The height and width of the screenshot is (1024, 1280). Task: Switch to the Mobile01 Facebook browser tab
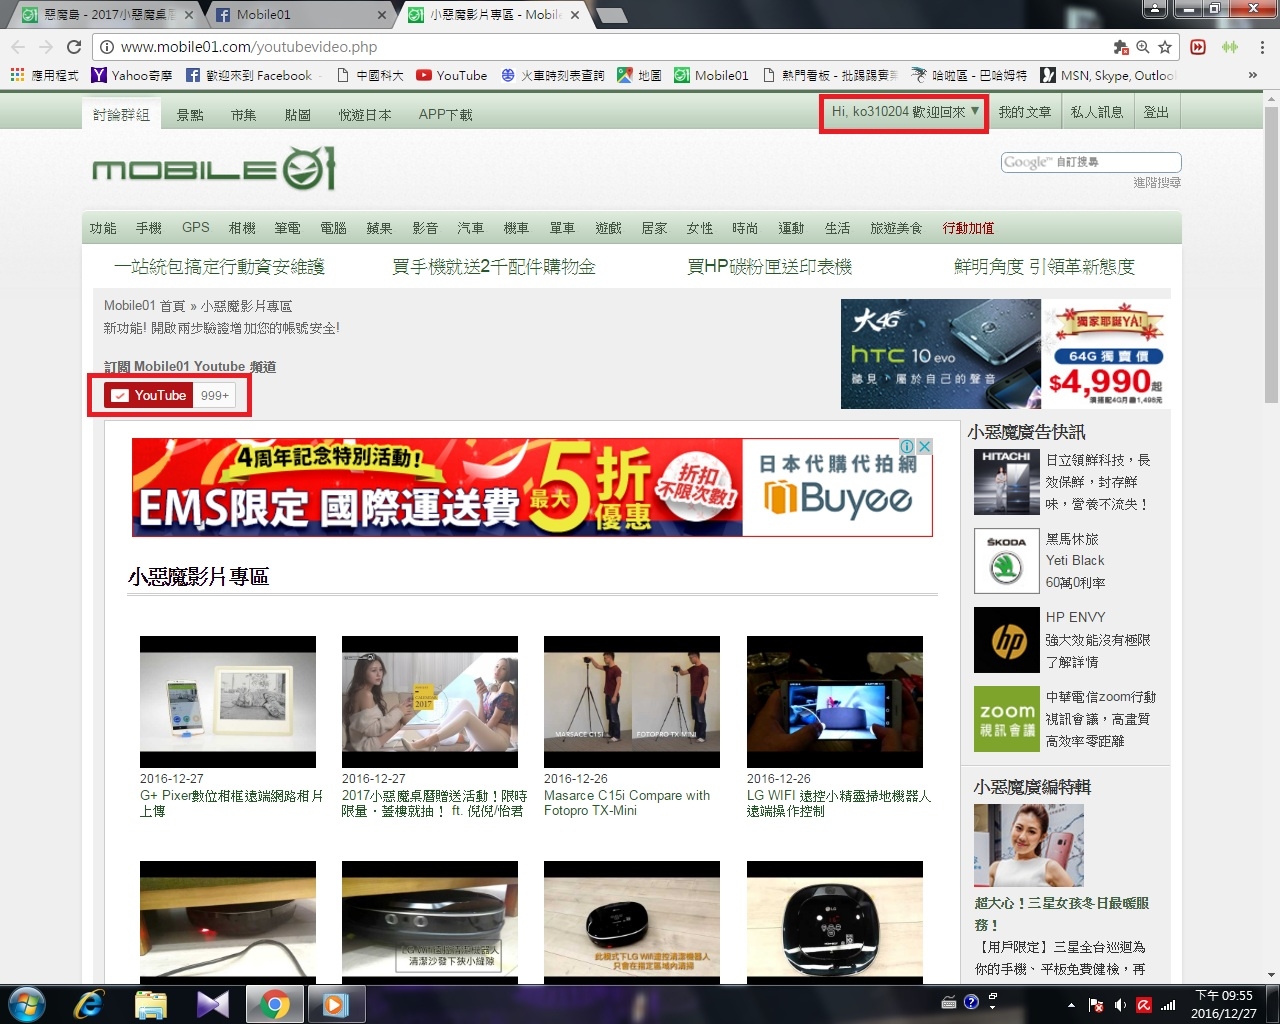point(301,15)
